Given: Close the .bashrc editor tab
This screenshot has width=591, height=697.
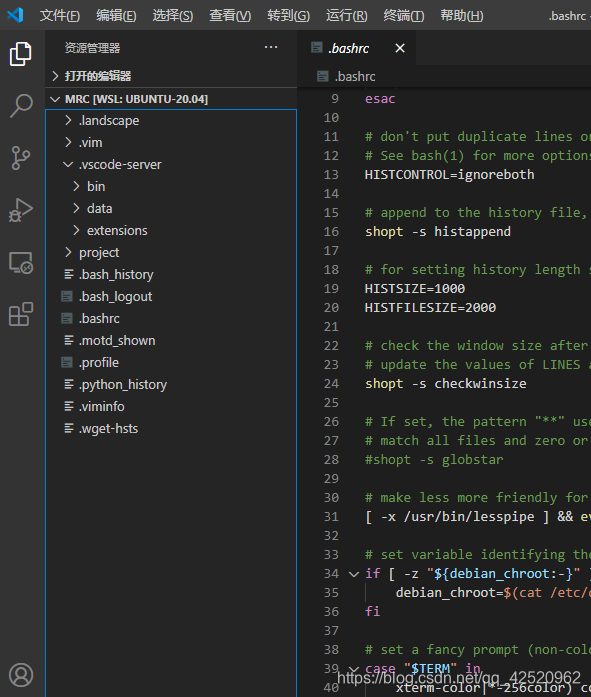Looking at the screenshot, I should 400,48.
